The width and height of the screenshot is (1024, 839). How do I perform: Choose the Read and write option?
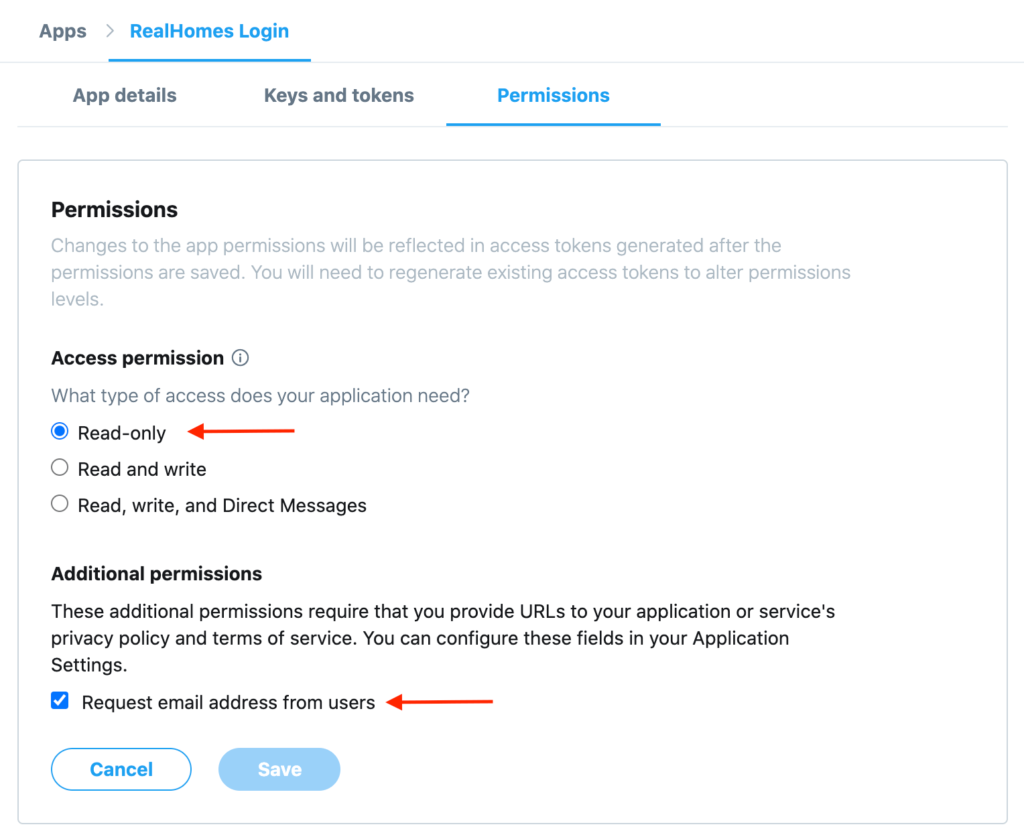[x=60, y=468]
